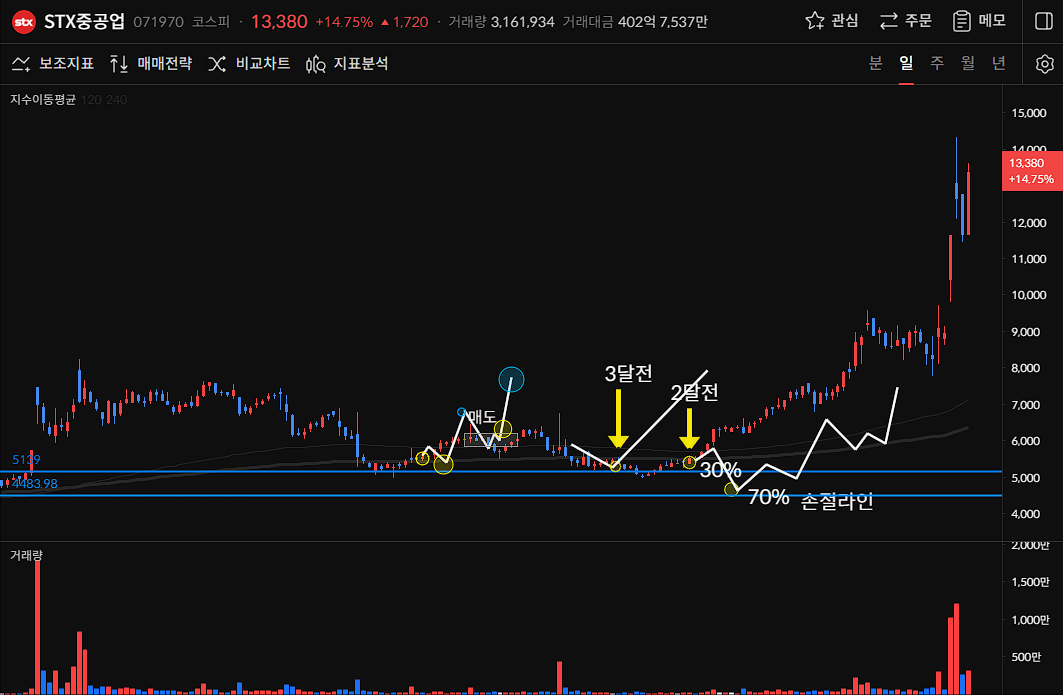Viewport: 1063px width, 695px height.
Task: Open 비교차트 comparison chart
Action: 249,64
